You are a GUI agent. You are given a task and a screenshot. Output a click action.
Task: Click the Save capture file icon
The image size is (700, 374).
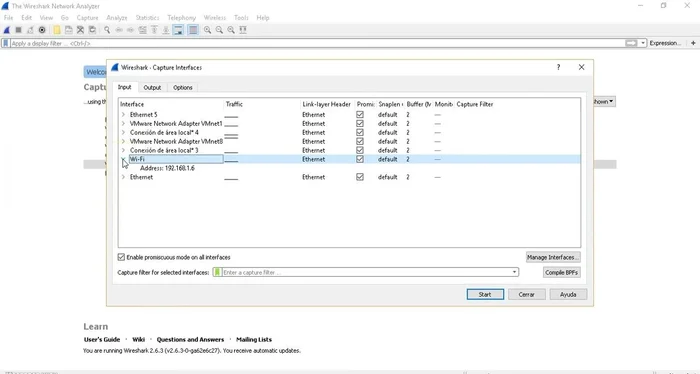pyautogui.click(x=68, y=30)
